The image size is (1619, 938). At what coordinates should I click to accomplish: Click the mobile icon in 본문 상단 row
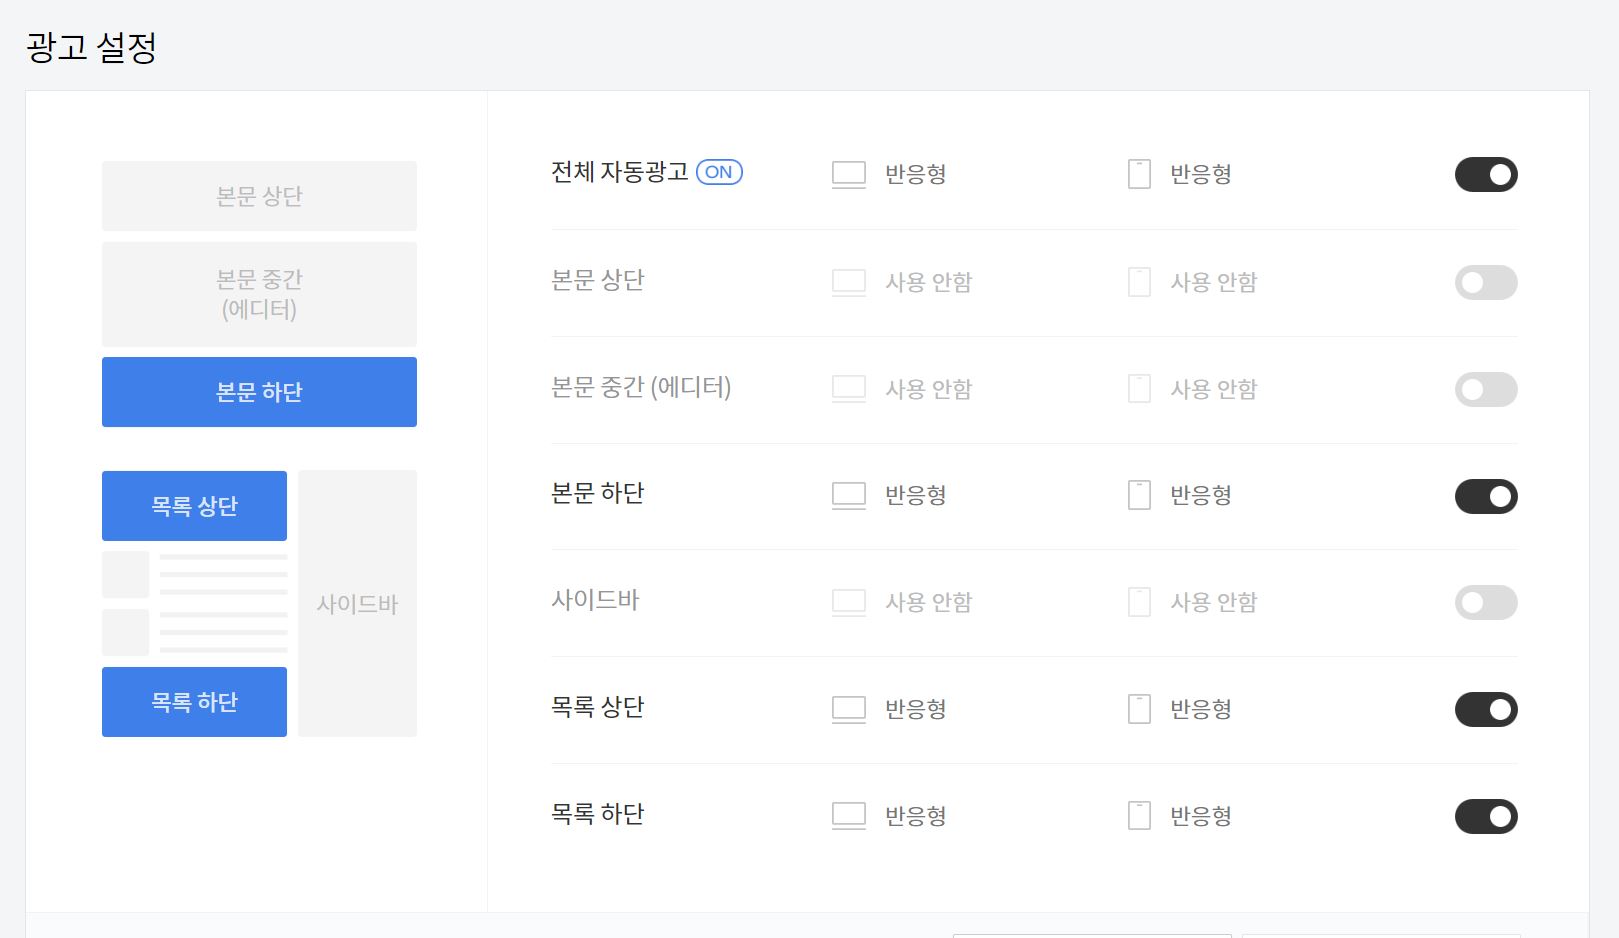[1138, 282]
